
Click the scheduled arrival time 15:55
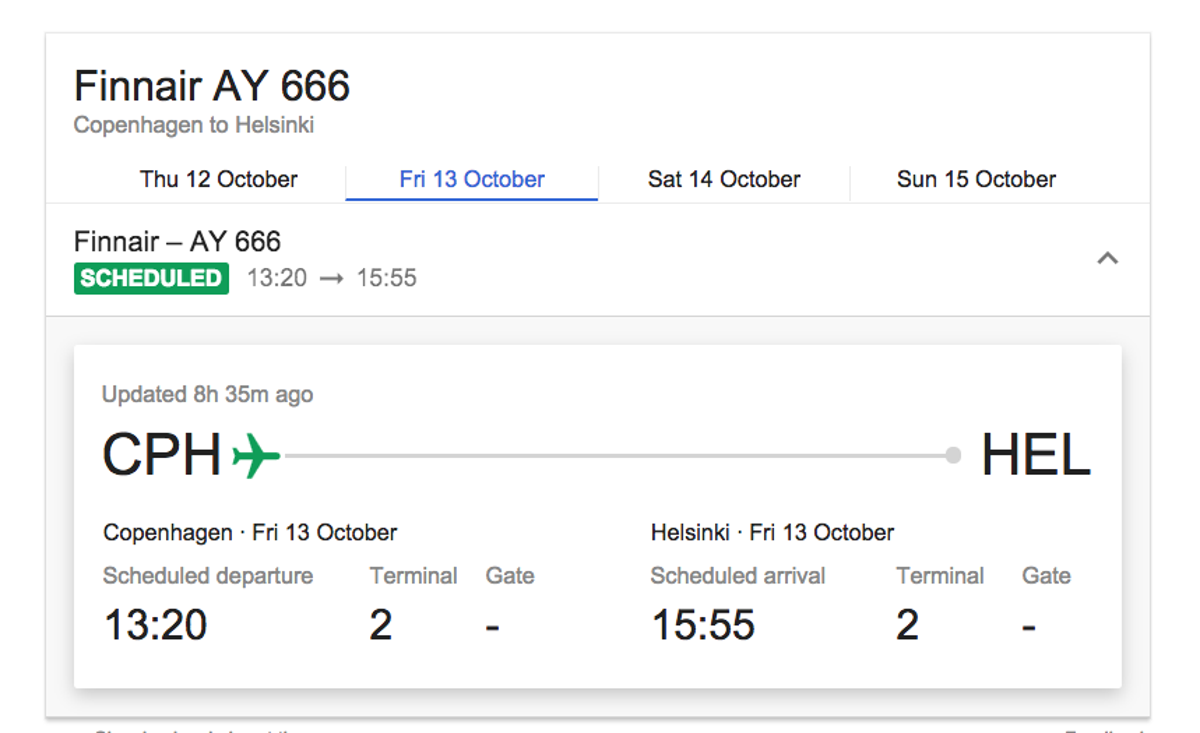point(703,623)
